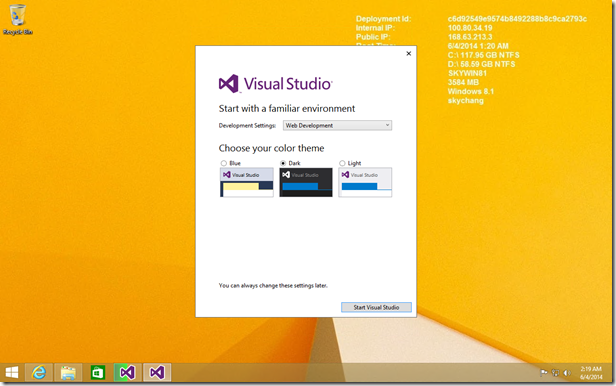616x386 pixels.
Task: Select the Blue color theme radio button
Action: [x=224, y=163]
